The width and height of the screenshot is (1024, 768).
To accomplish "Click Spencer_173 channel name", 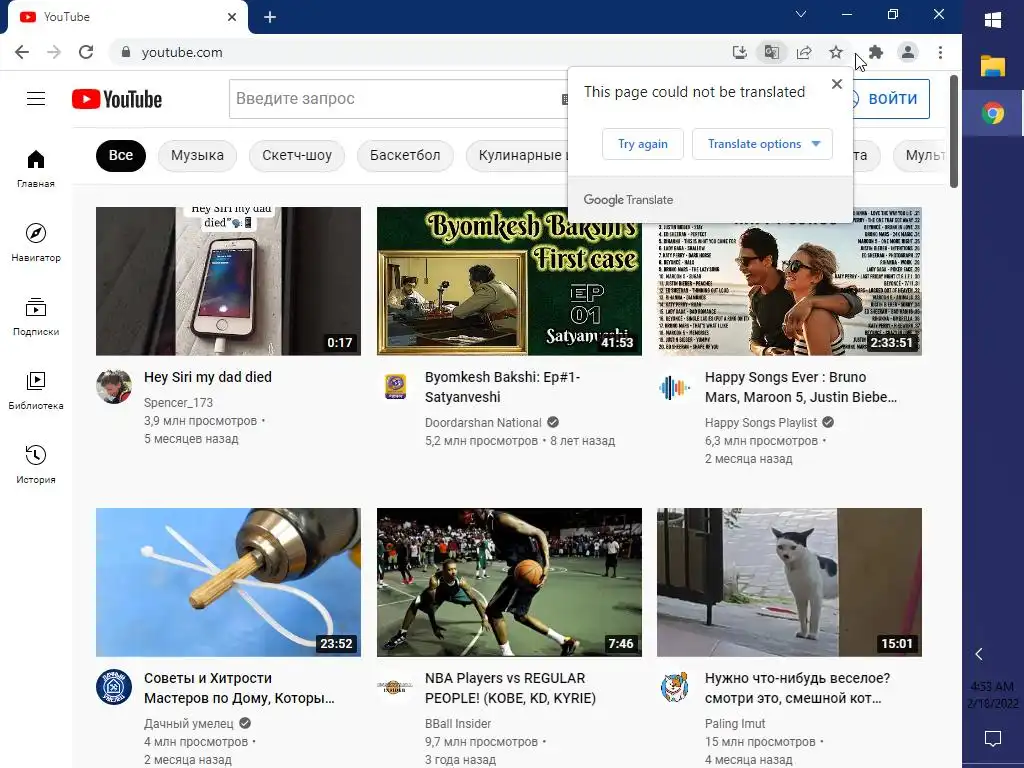I will (178, 403).
